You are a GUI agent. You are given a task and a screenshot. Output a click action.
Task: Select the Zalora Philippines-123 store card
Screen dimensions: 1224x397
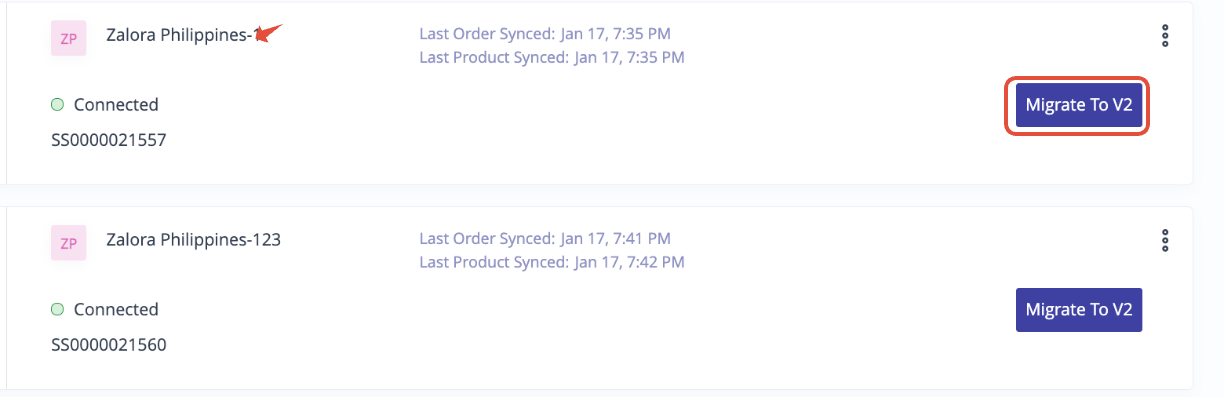click(x=600, y=298)
